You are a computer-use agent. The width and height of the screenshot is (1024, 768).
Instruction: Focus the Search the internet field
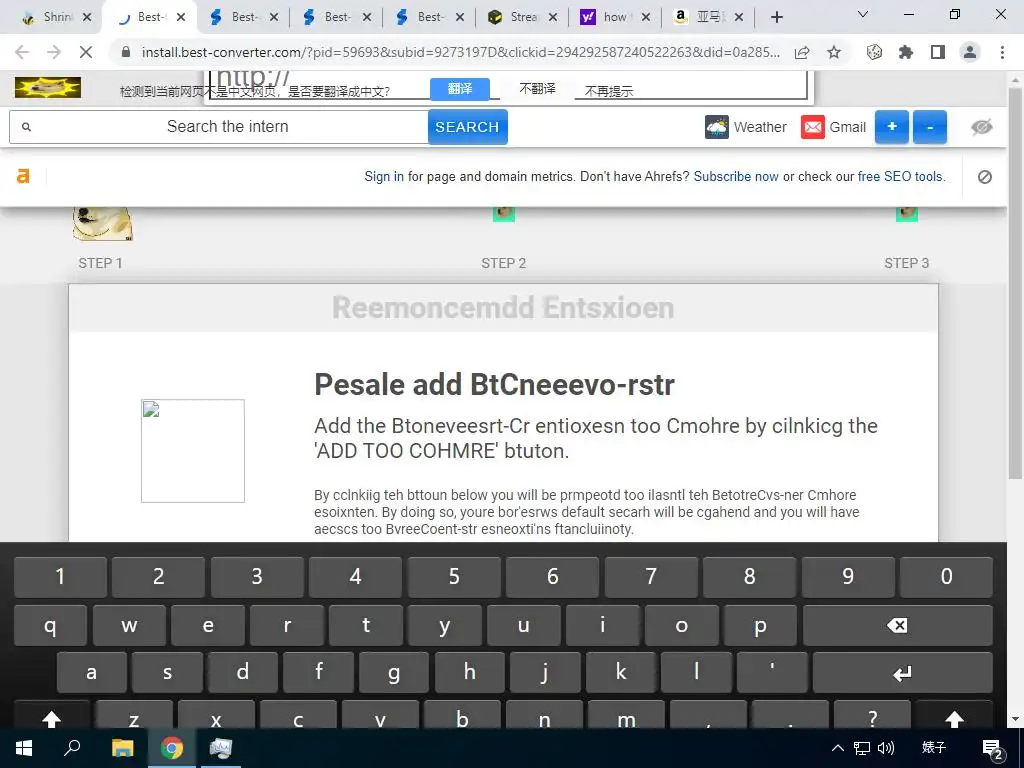tap(219, 127)
